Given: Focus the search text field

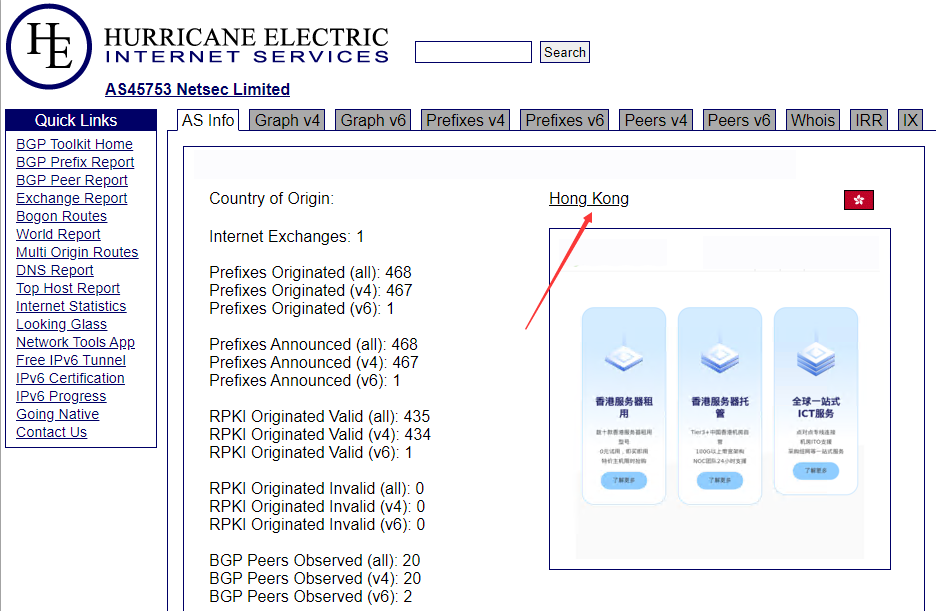Looking at the screenshot, I should click(473, 52).
